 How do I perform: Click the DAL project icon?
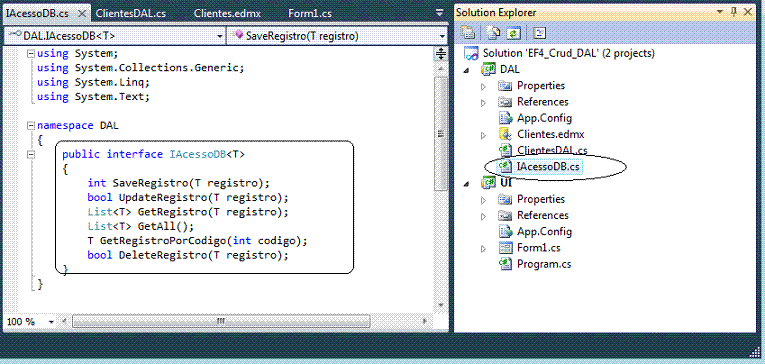[488, 69]
